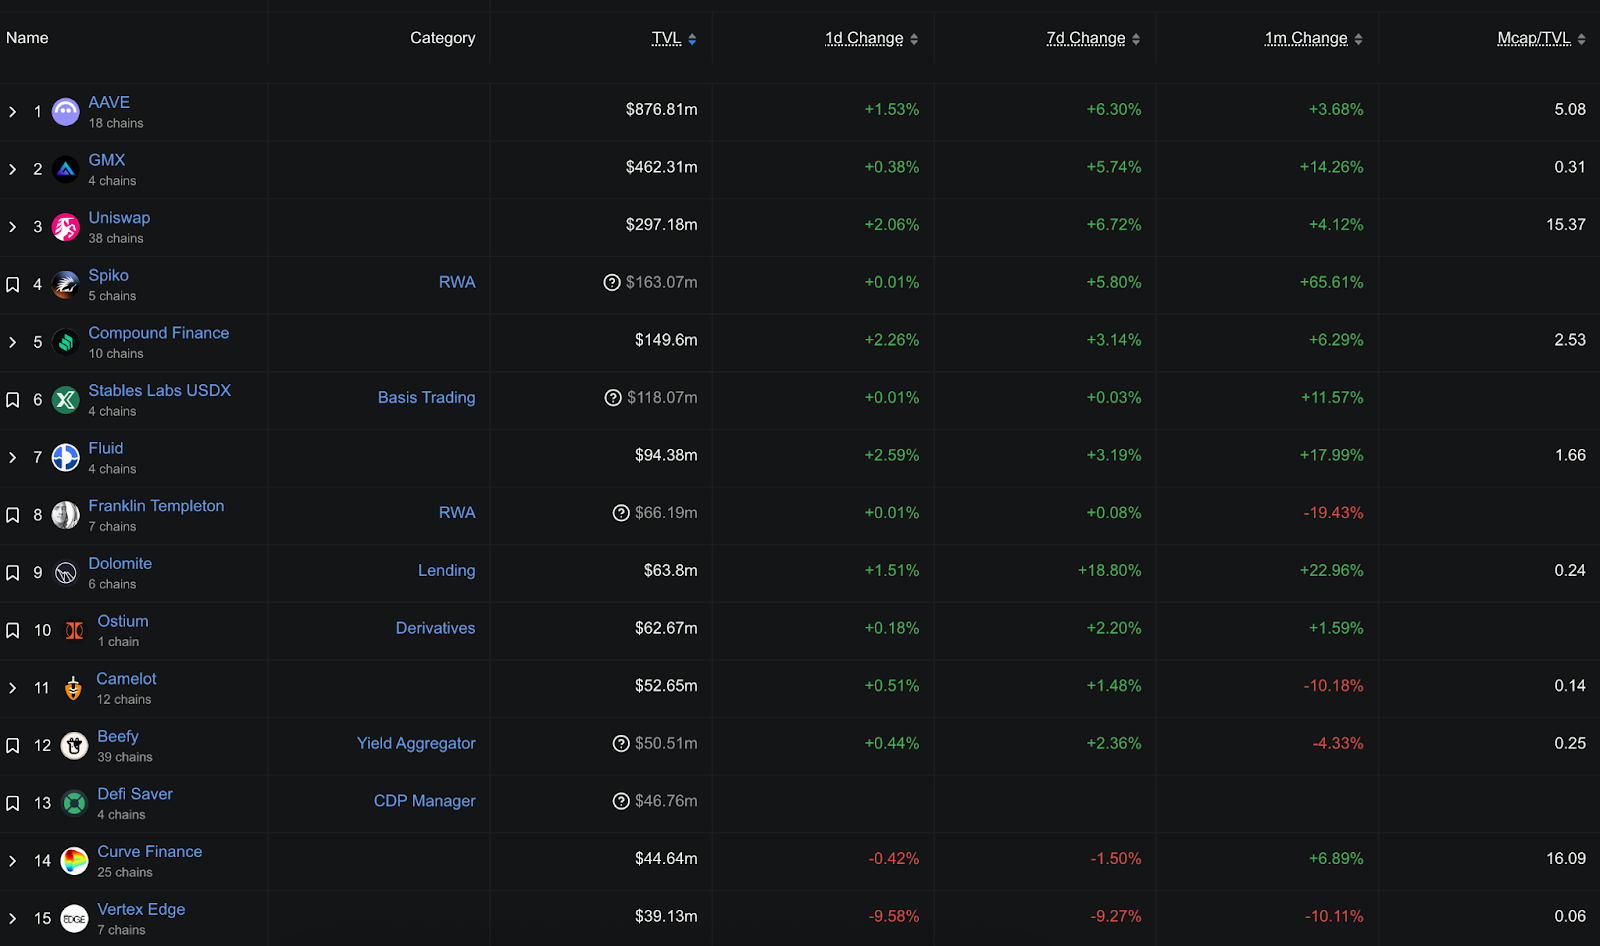Click the Beefy cow logo
The image size is (1600, 946).
tap(75, 746)
